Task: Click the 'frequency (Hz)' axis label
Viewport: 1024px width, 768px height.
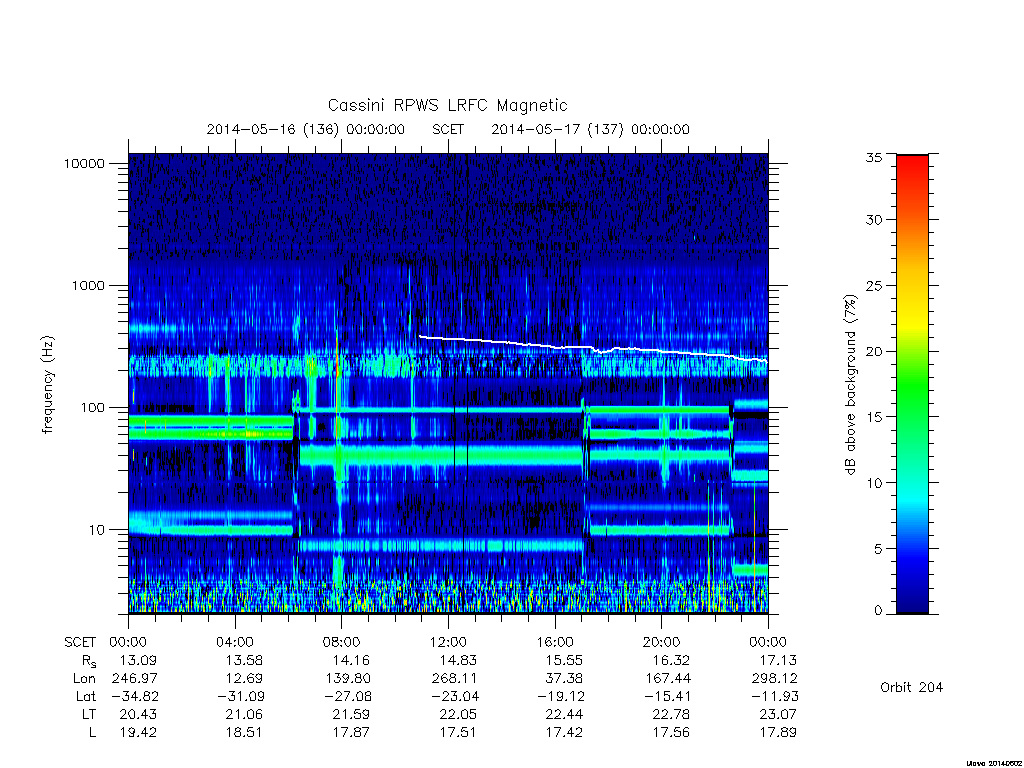Action: (48, 385)
